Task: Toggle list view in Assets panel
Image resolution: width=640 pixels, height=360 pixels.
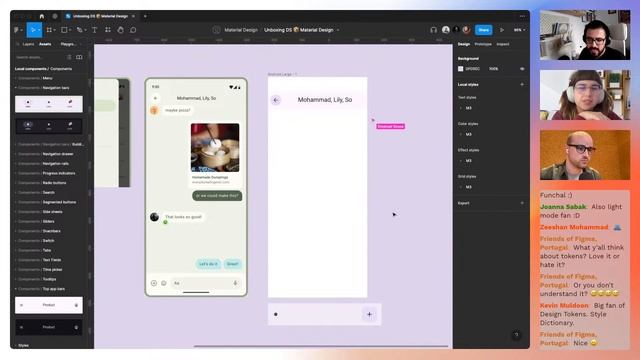Action: click(69, 57)
